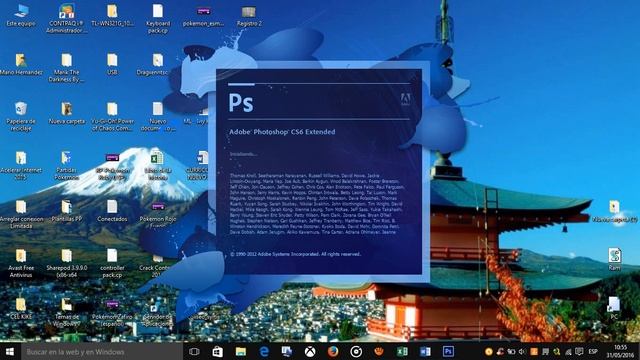Open Papelera de reciclaje icon
This screenshot has height=360, width=640.
tap(21, 117)
